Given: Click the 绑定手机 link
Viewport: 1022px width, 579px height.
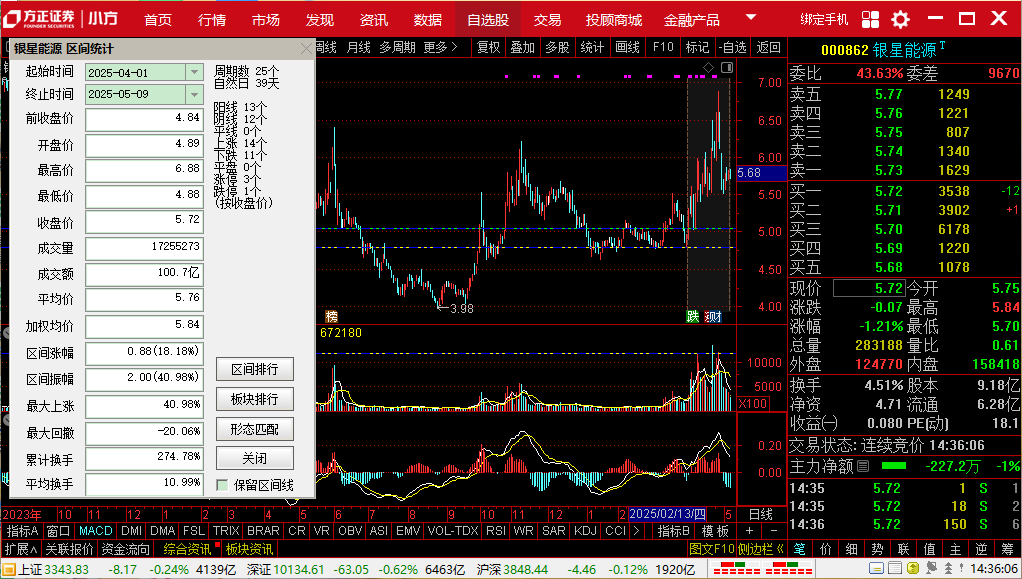Looking at the screenshot, I should point(825,19).
